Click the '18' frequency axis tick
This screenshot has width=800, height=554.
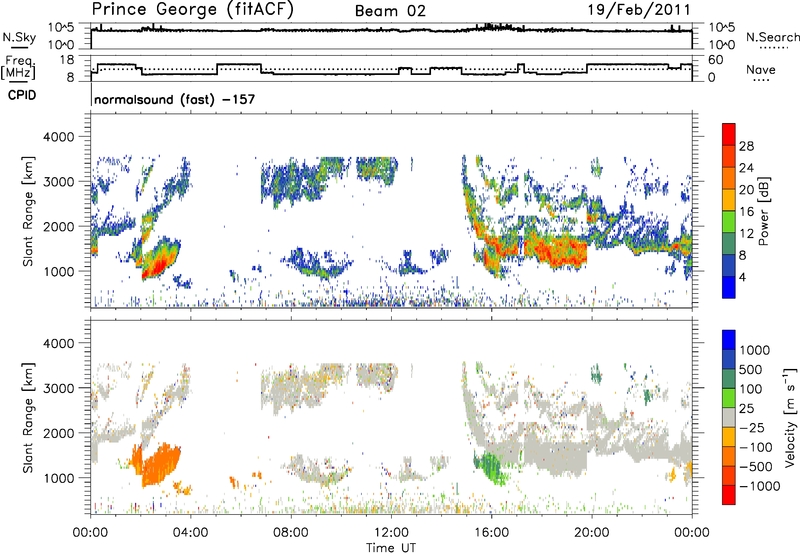click(x=66, y=60)
